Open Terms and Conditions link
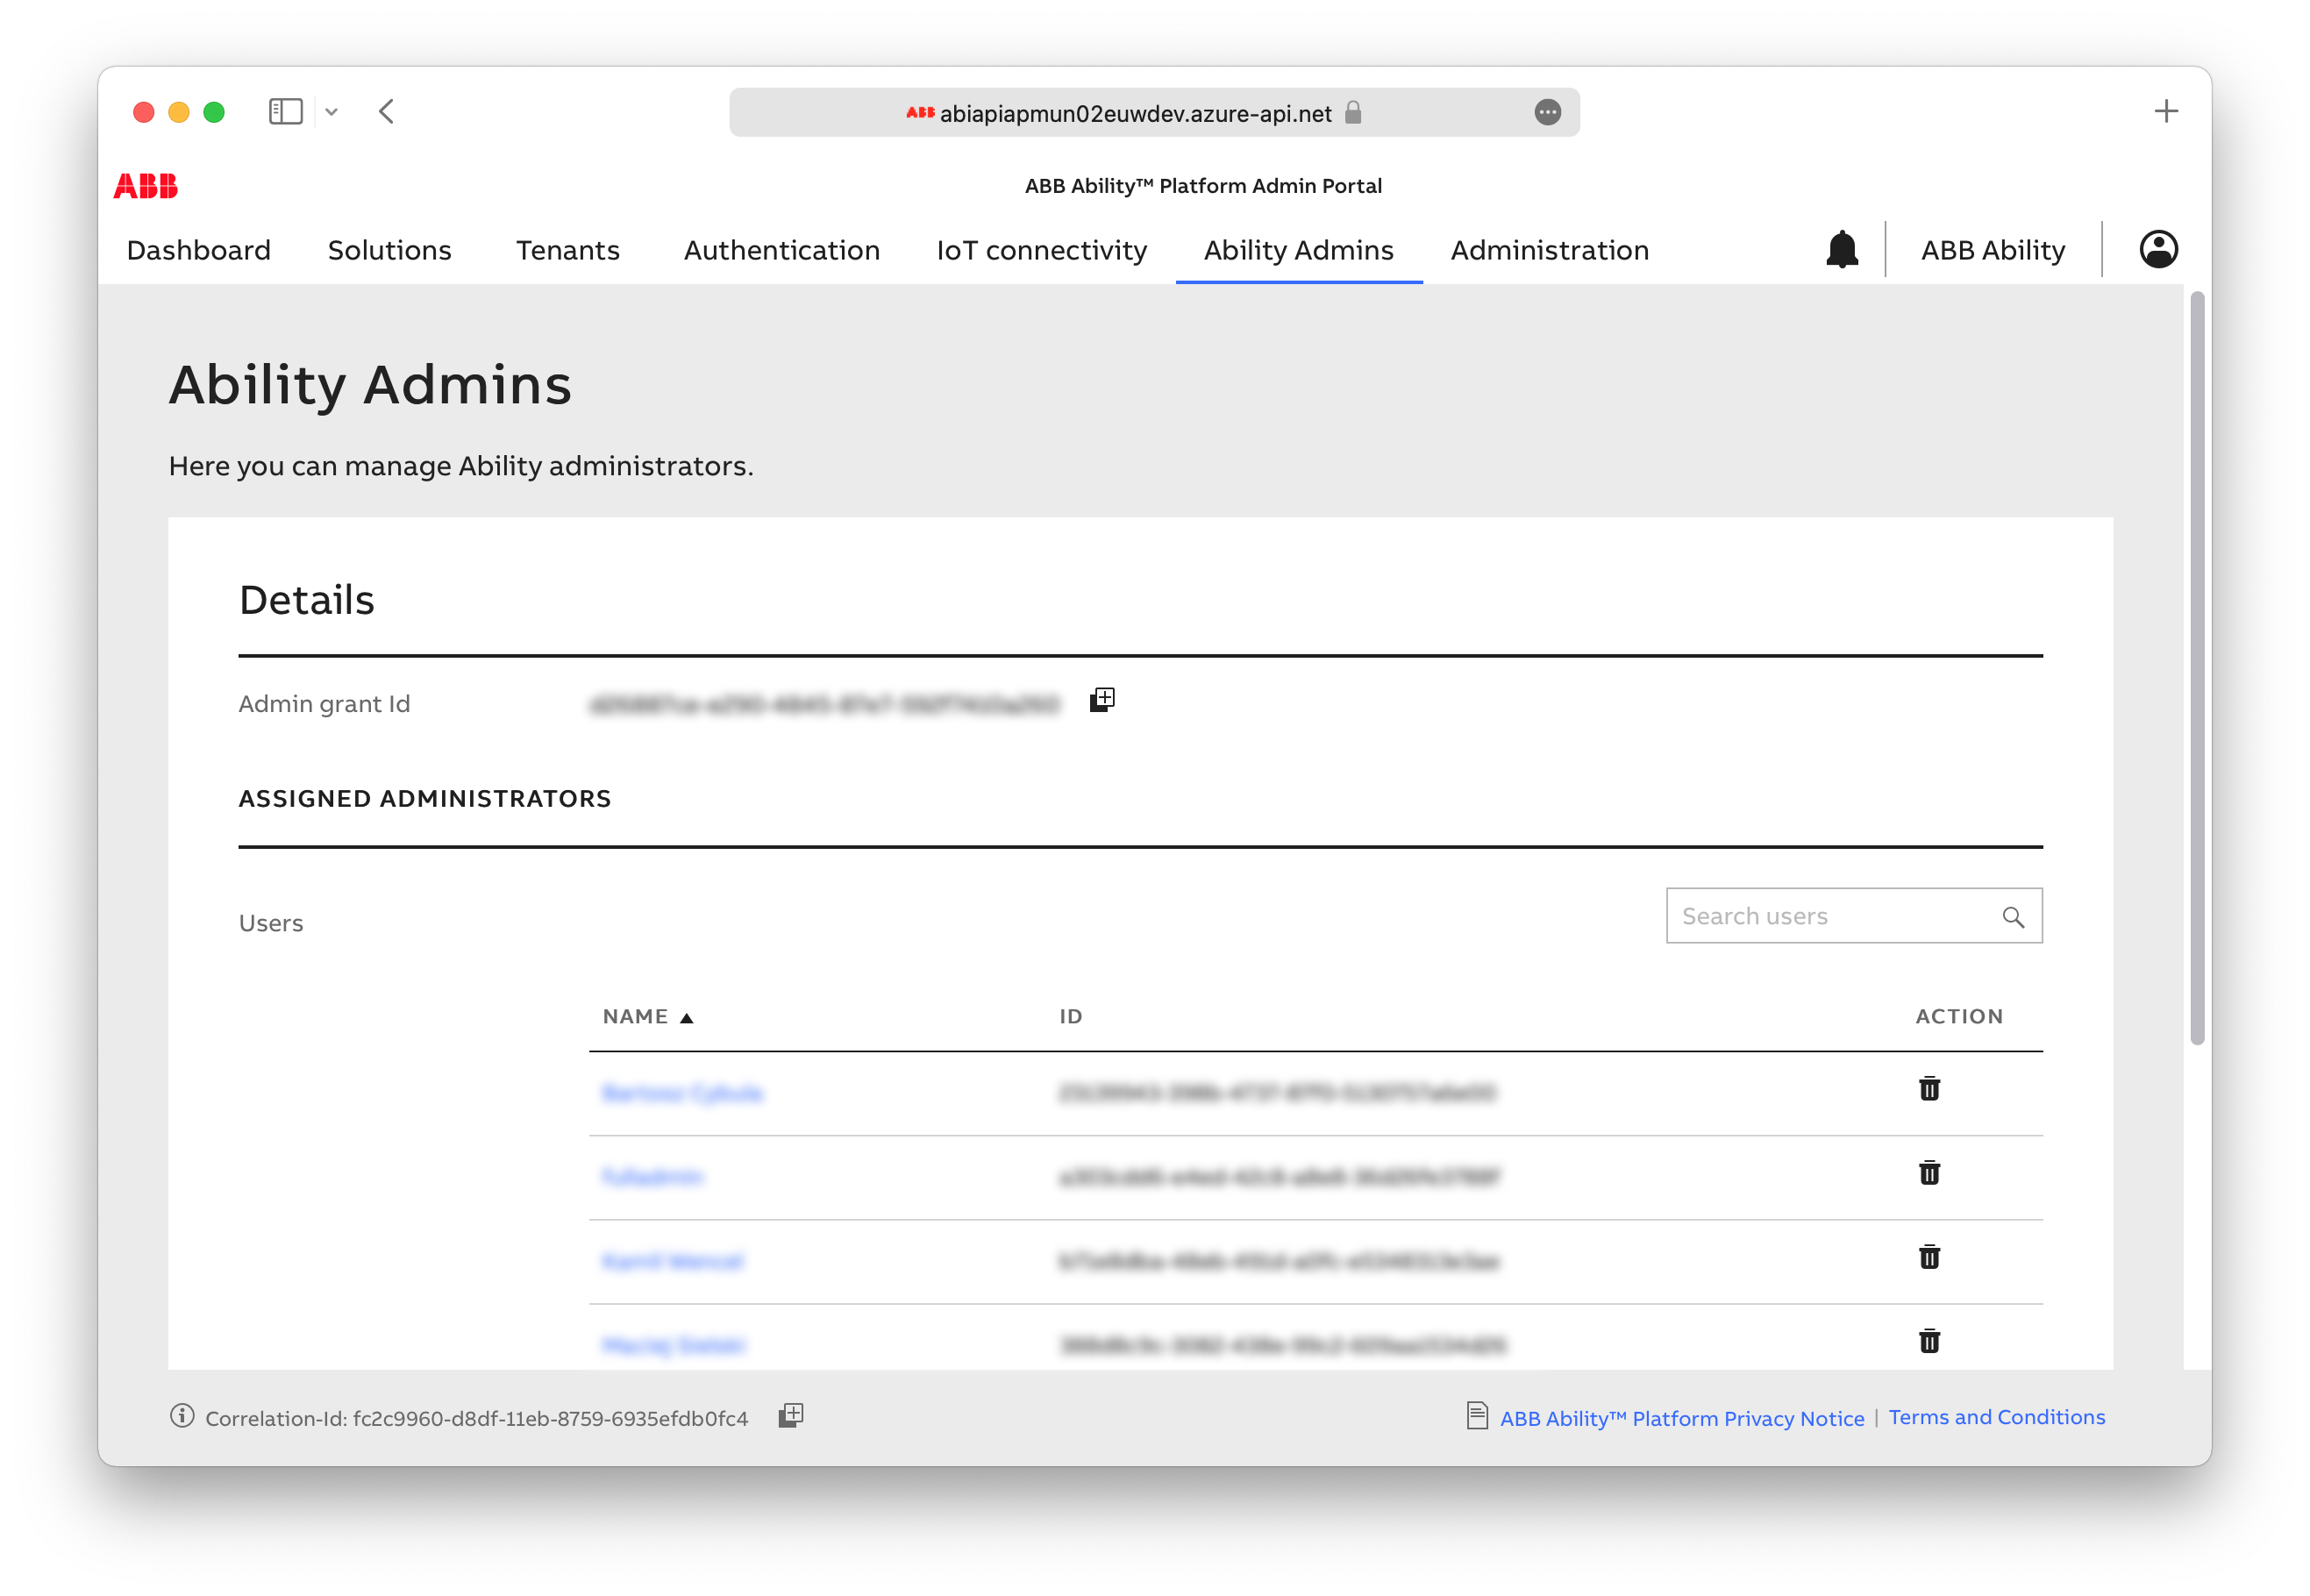 1996,1417
